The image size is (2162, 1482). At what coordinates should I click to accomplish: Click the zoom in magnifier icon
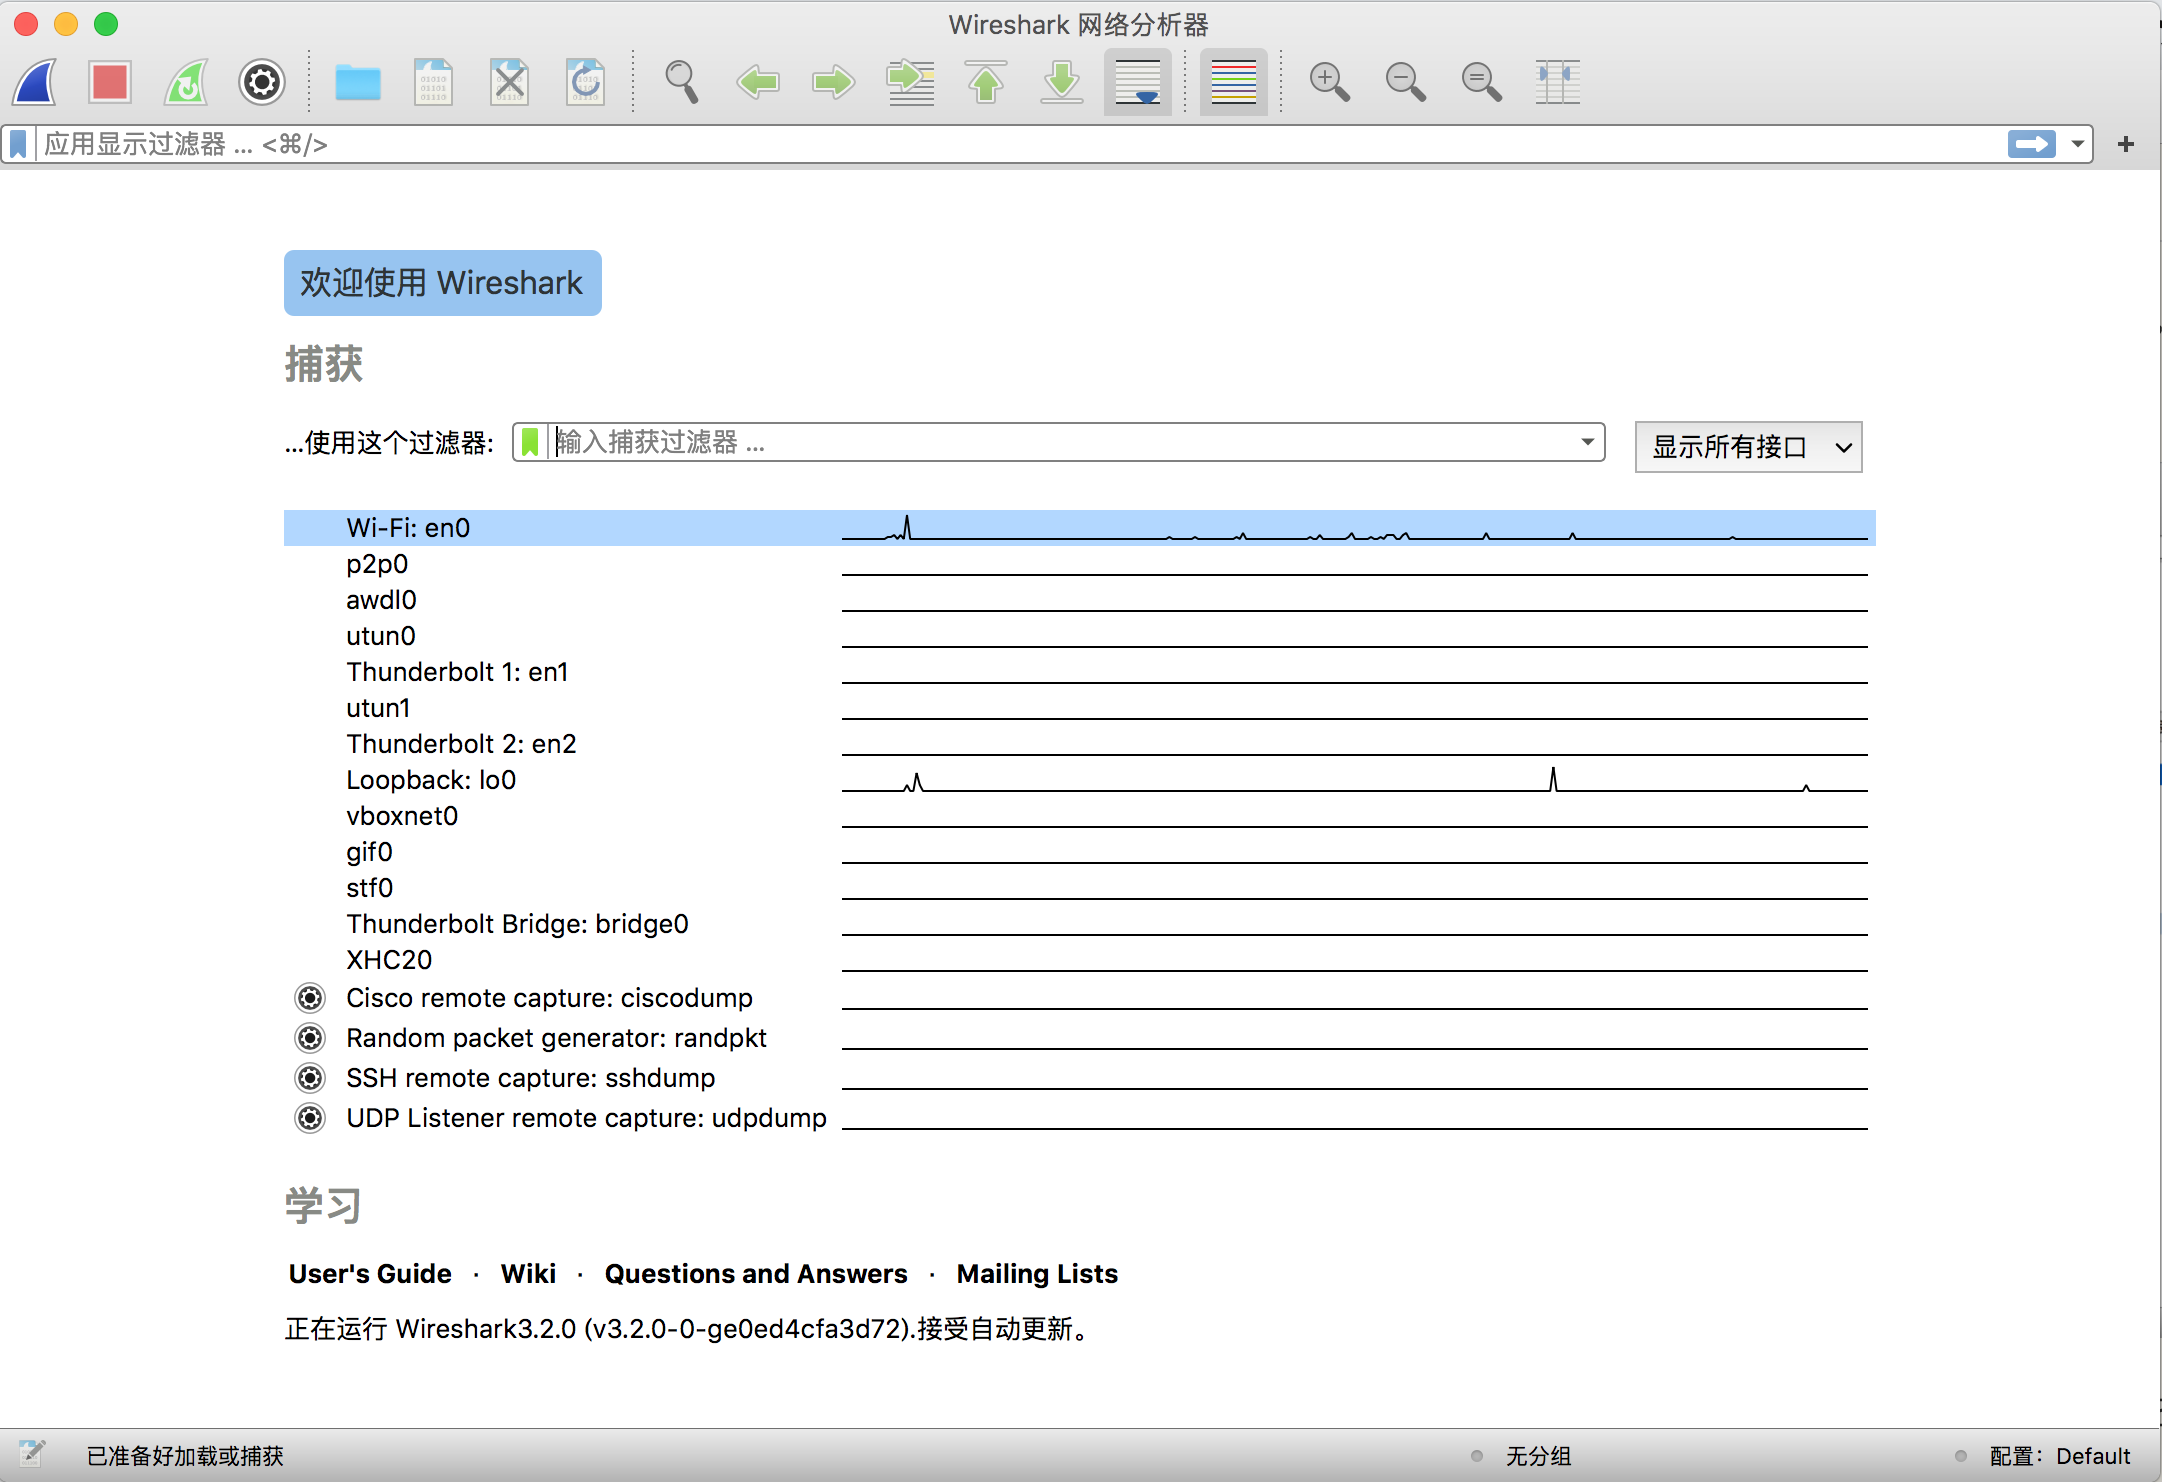(1329, 82)
